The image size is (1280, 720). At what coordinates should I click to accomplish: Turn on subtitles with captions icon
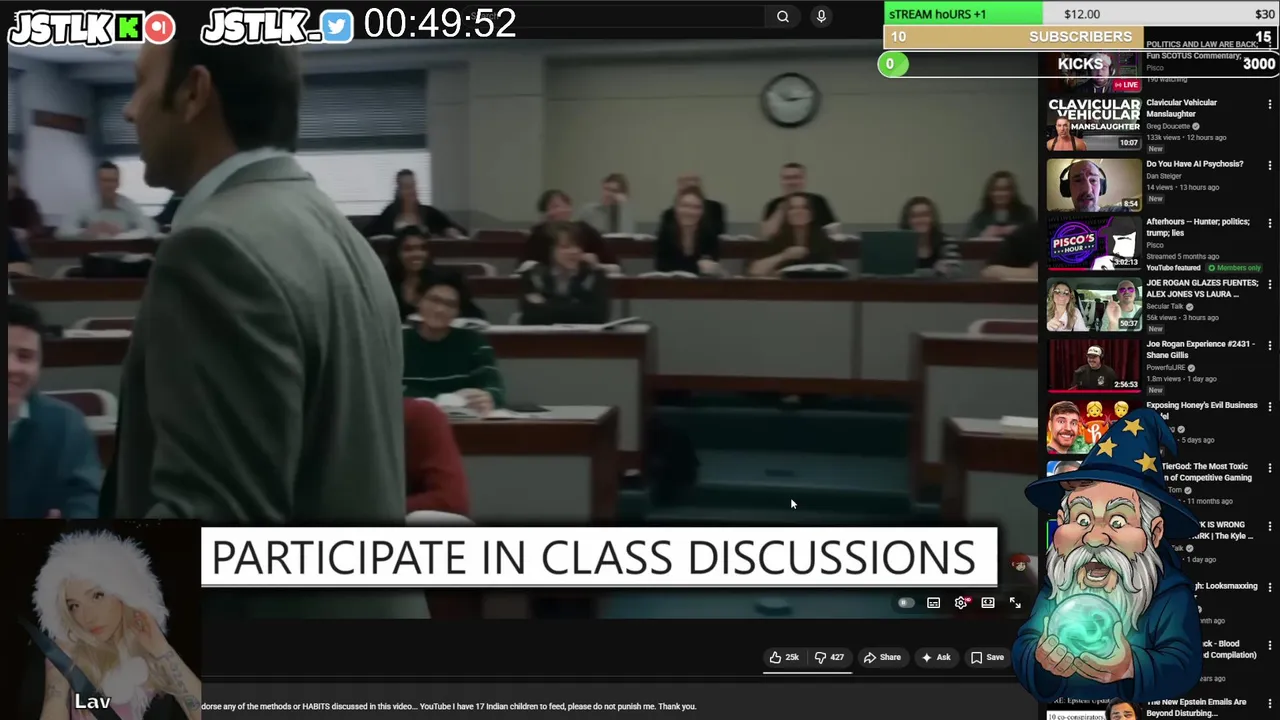pyautogui.click(x=933, y=603)
